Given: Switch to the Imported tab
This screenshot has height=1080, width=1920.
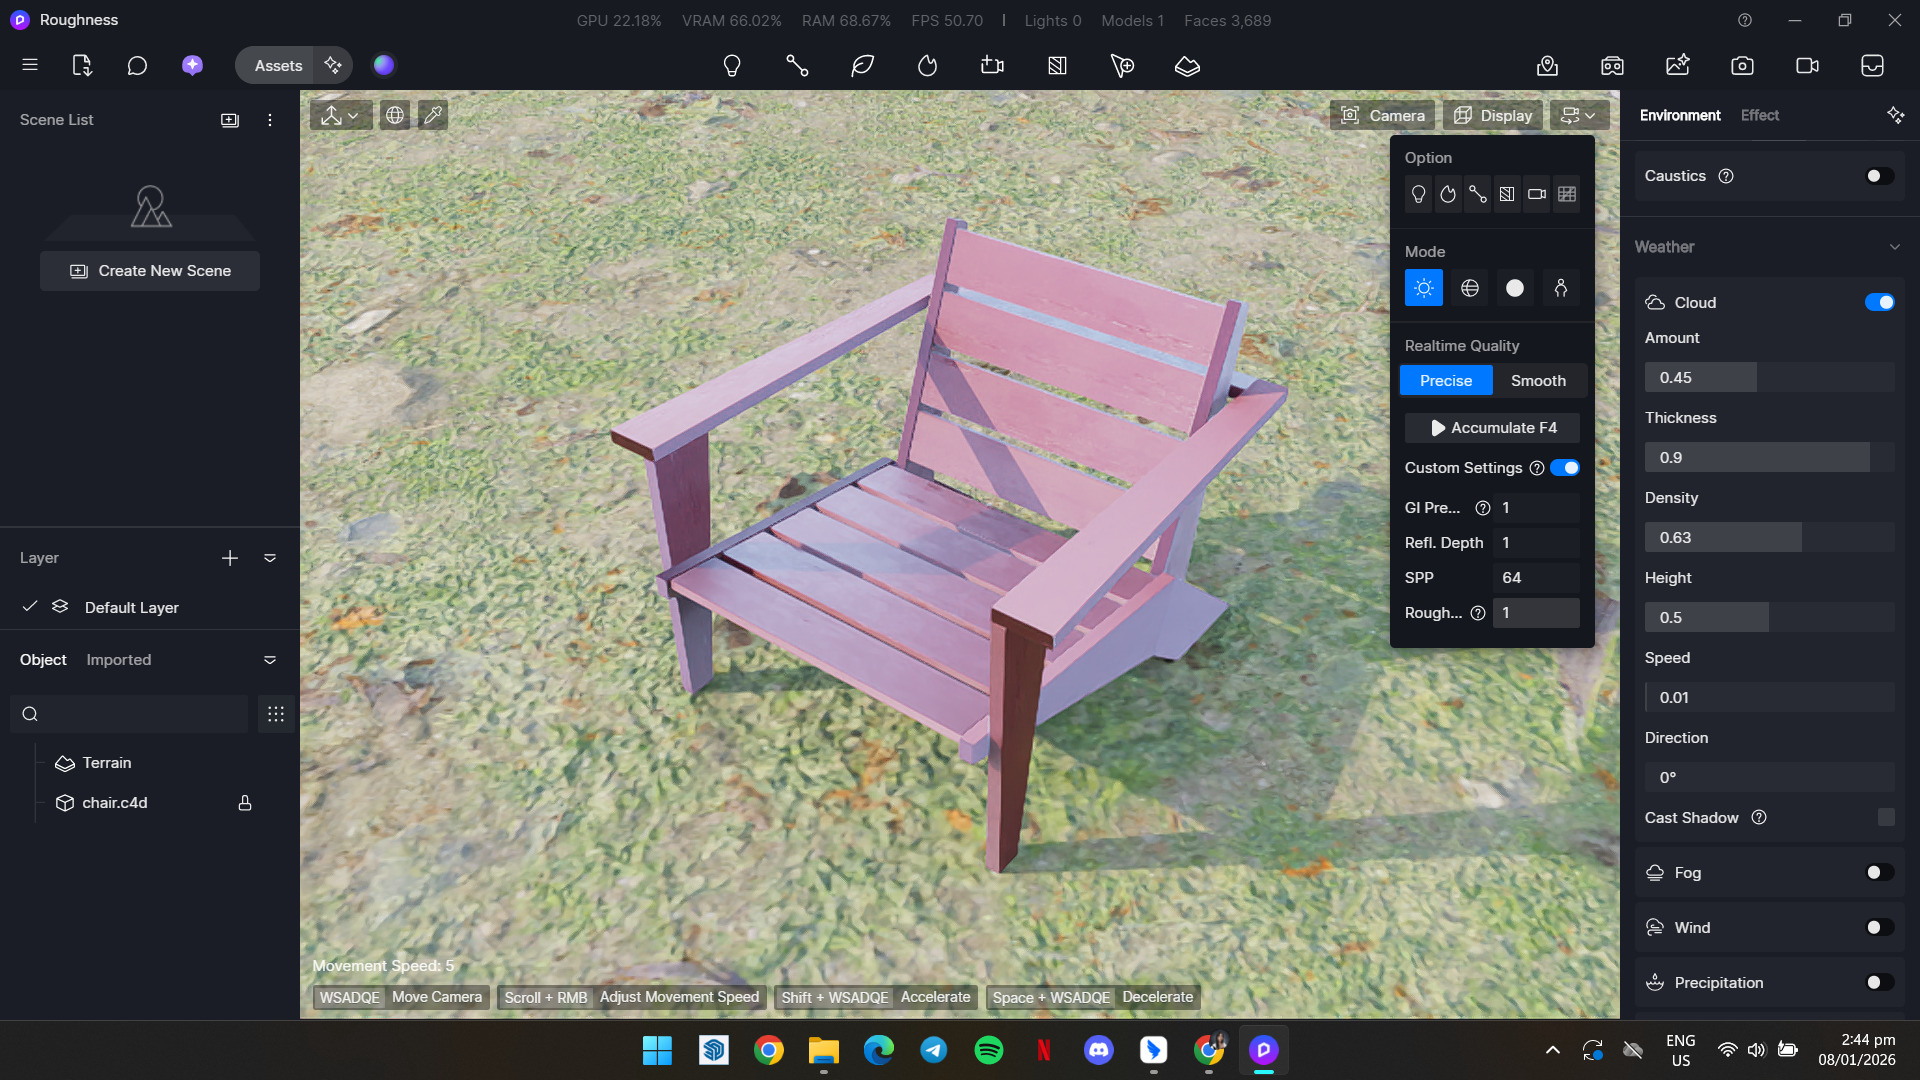Looking at the screenshot, I should (x=118, y=660).
